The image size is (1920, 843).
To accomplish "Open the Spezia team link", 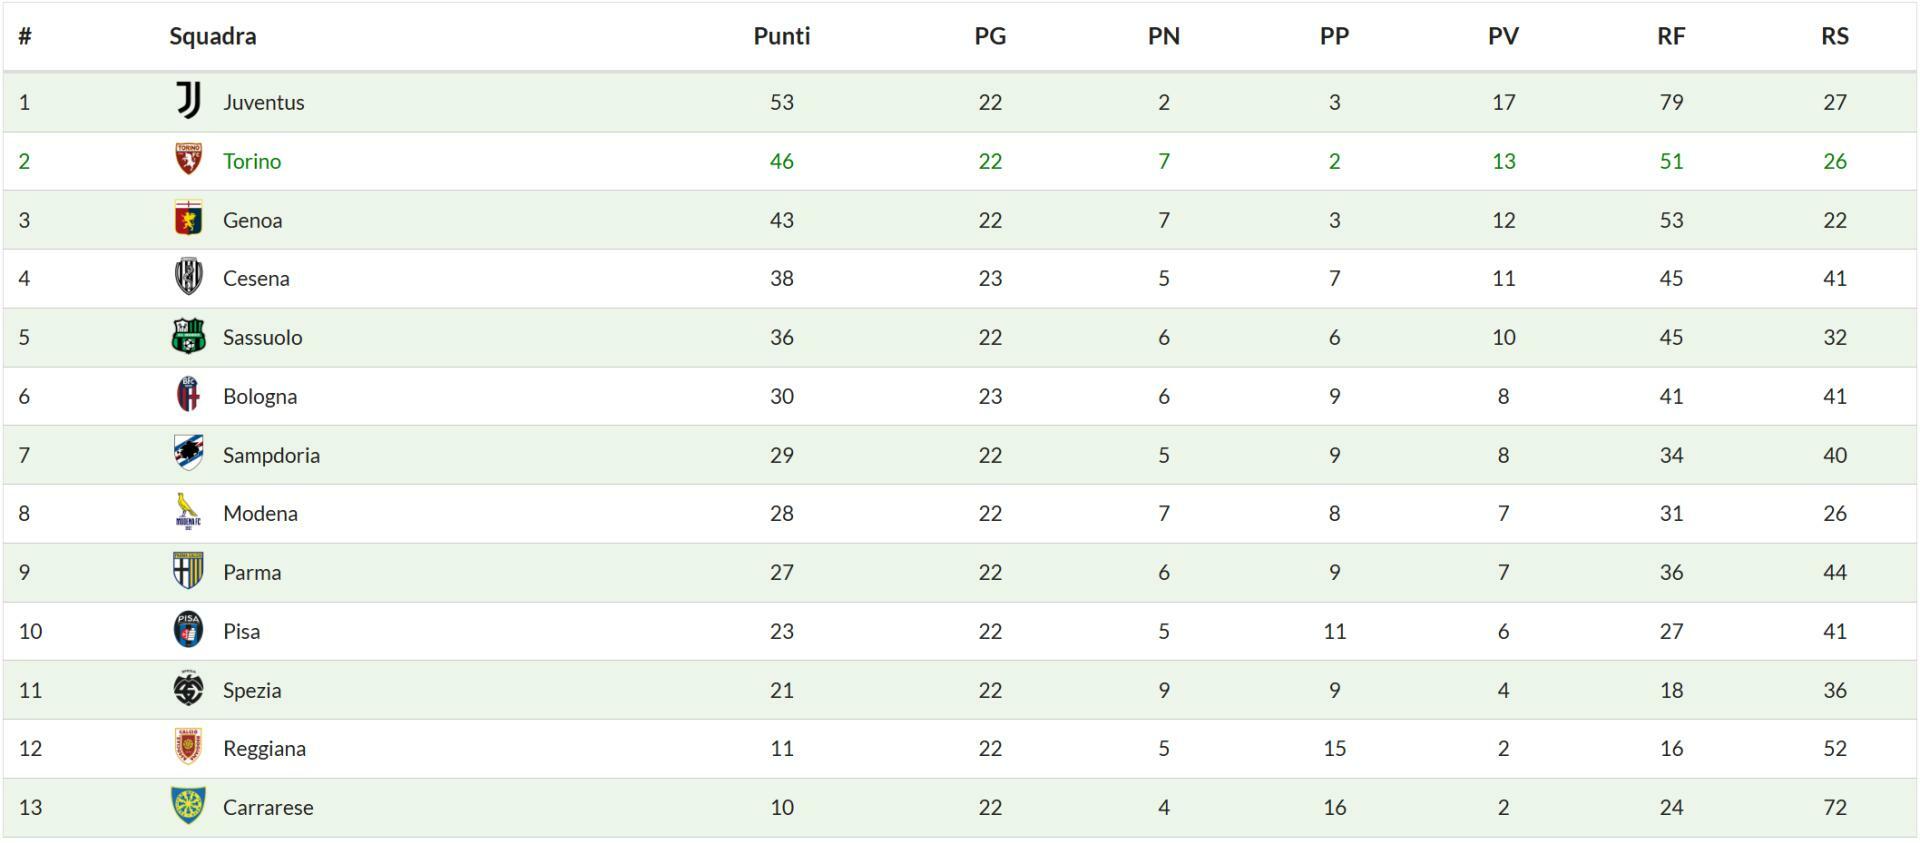I will pos(252,690).
